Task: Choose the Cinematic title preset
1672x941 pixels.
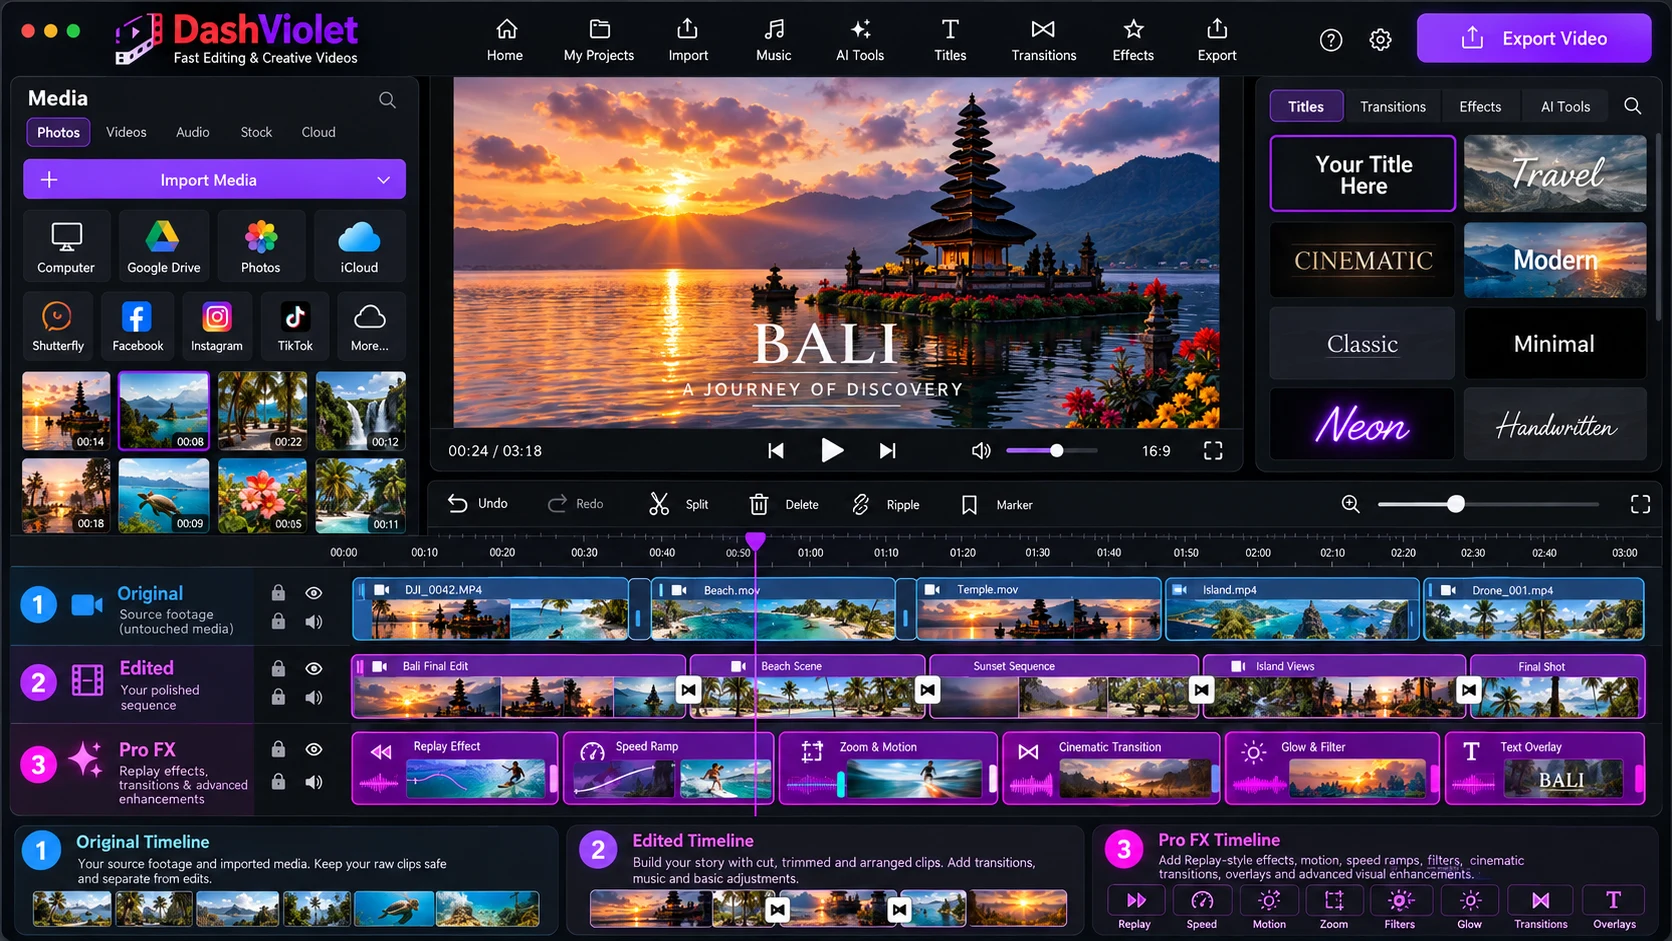Action: tap(1362, 260)
